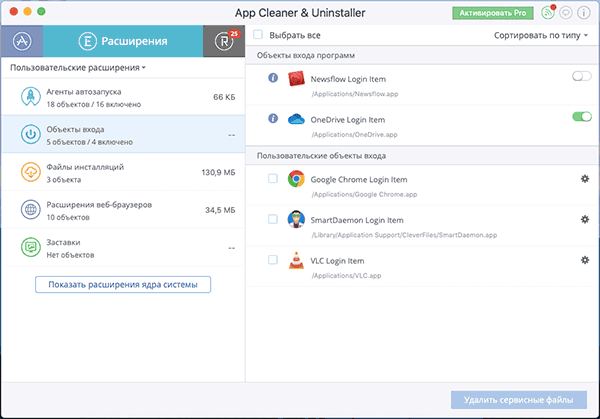Select the Расширения веб-браузеров category

pos(123,210)
